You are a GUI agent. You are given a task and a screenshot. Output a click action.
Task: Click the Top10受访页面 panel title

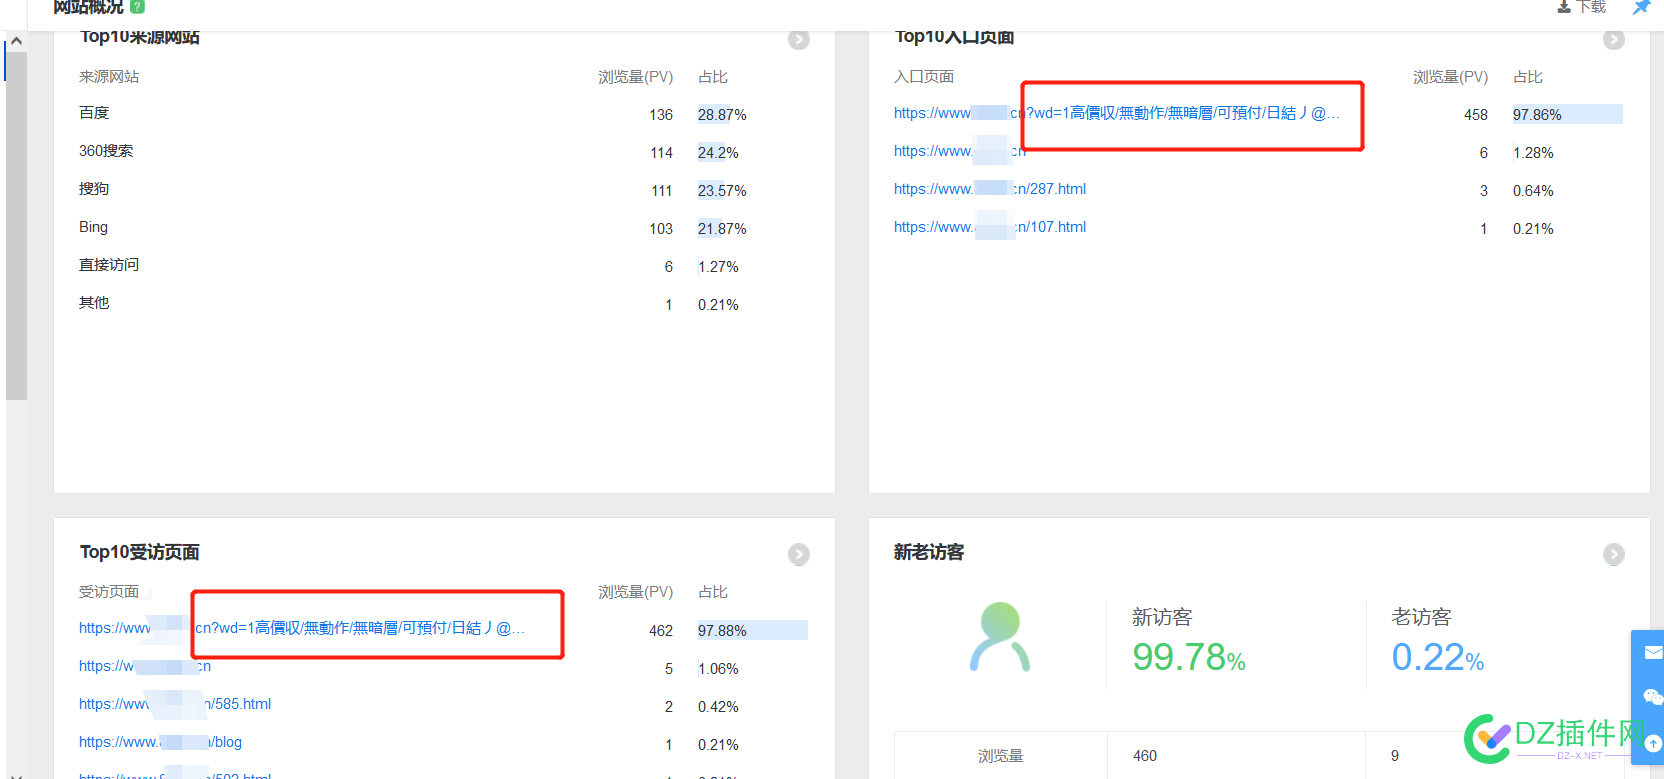140,552
